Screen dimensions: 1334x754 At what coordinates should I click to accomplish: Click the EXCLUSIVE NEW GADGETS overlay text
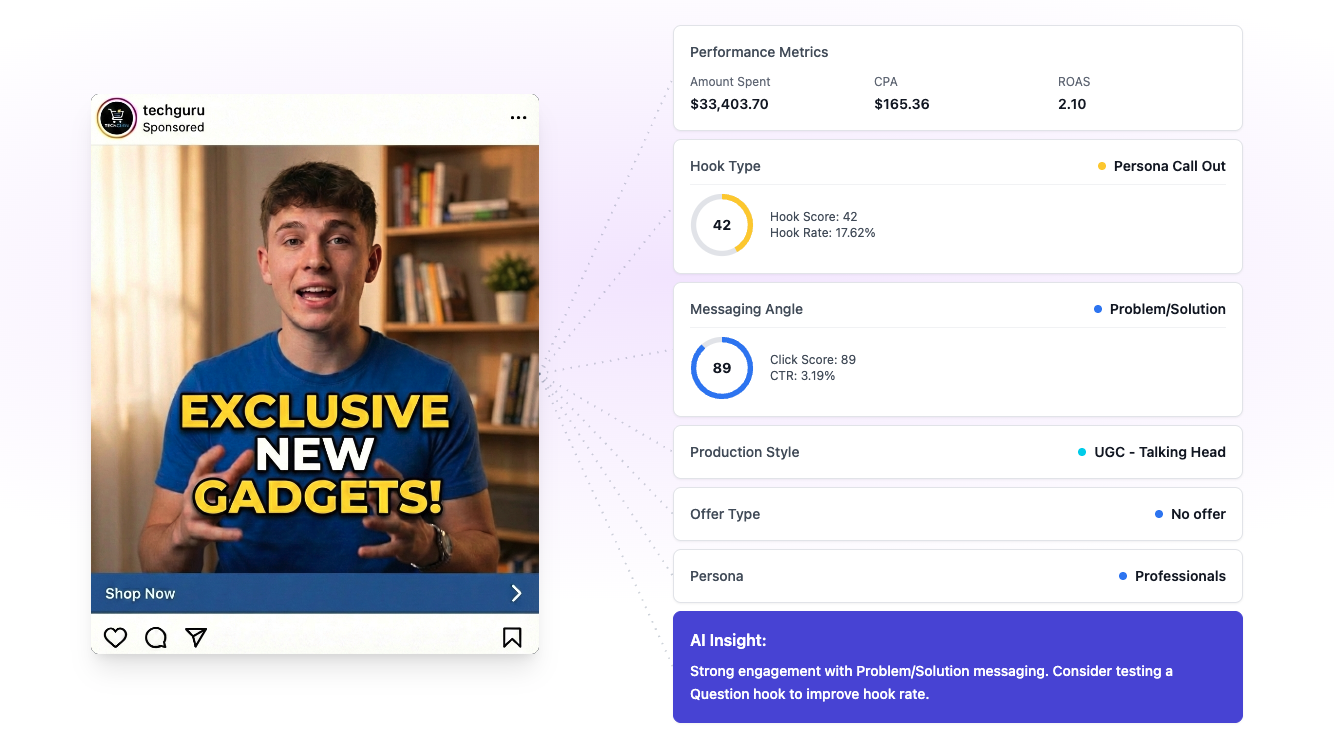tap(315, 454)
